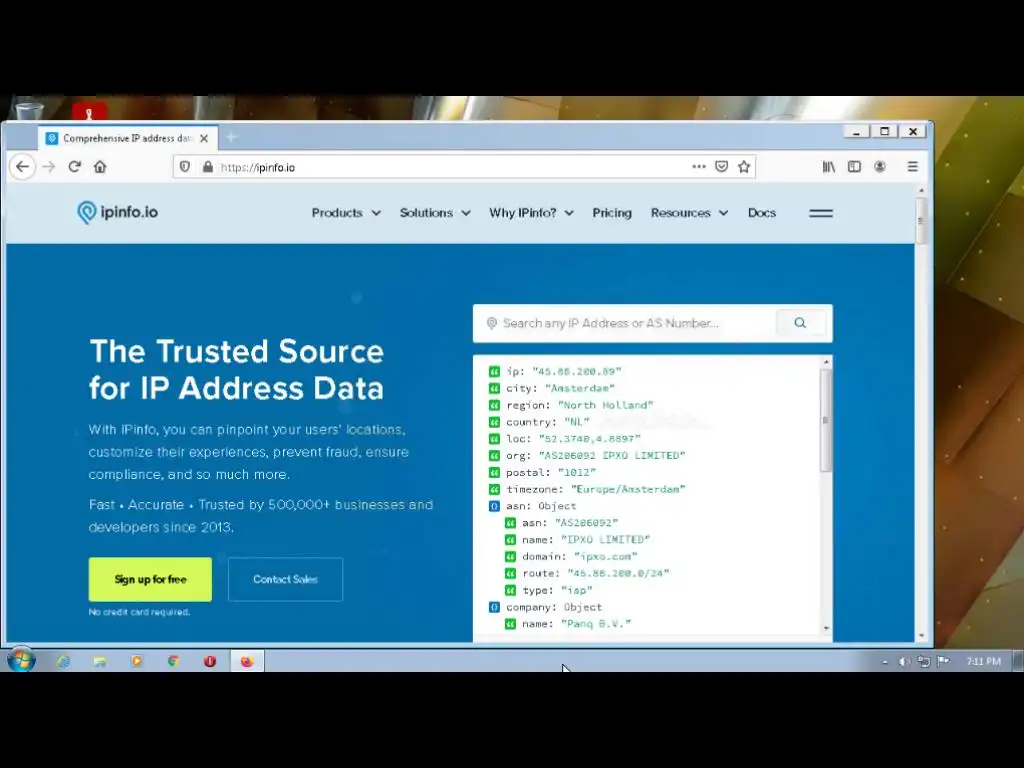1024x768 pixels.
Task: Click the 7:11 PM system clock
Action: [984, 662]
